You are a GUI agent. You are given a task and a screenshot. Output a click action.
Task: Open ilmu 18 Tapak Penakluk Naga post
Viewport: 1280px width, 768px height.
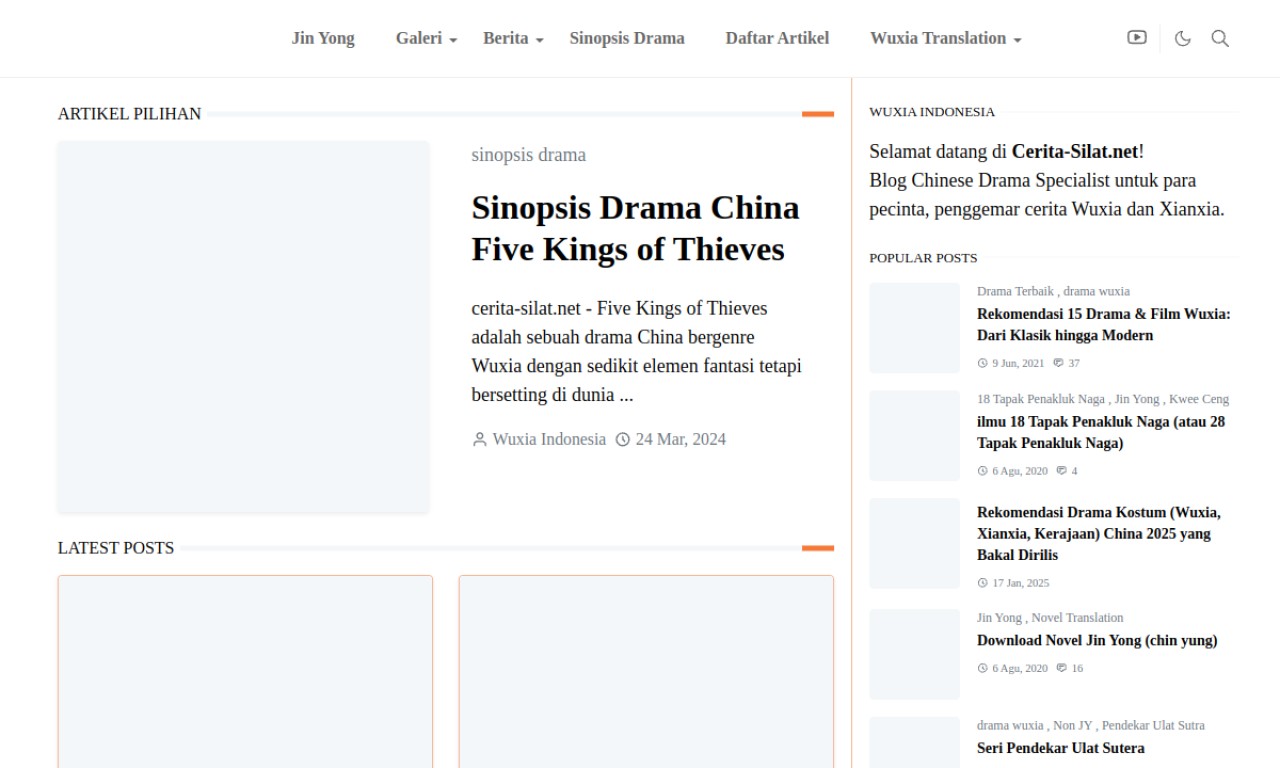(1101, 433)
